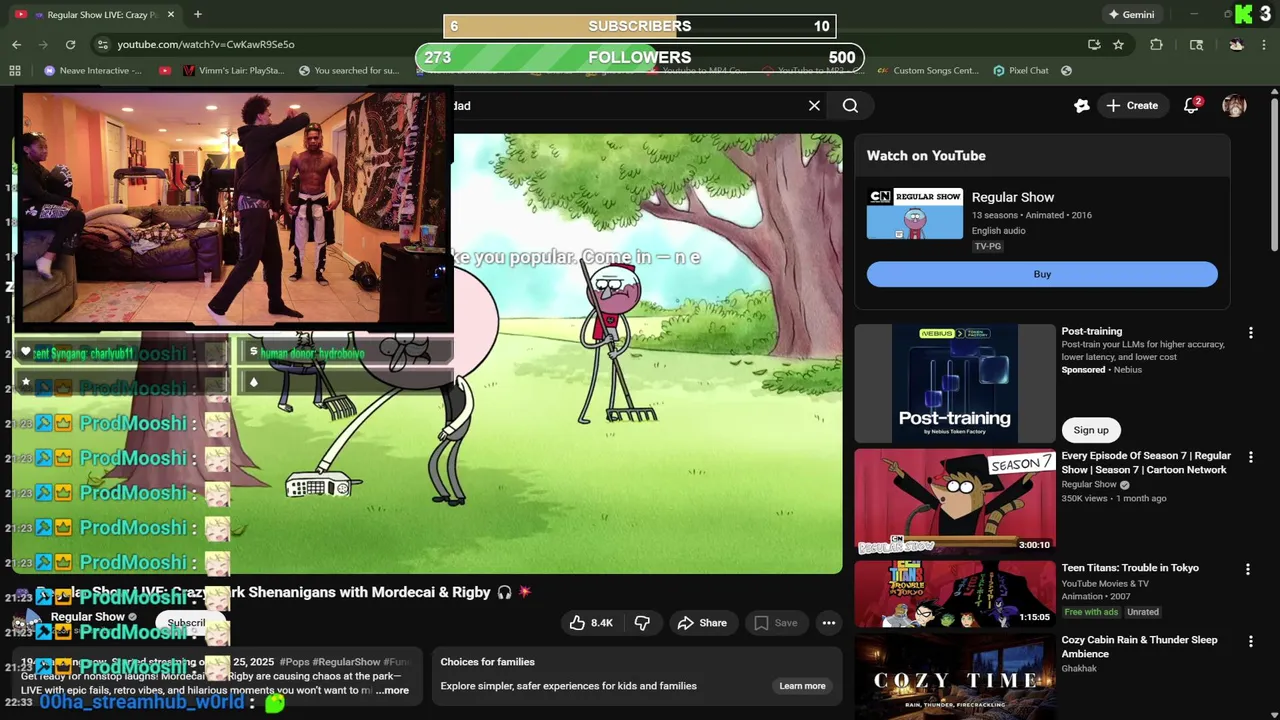Open the browser extensions puzzle icon
Screen dimensions: 1280x720
click(x=1157, y=44)
